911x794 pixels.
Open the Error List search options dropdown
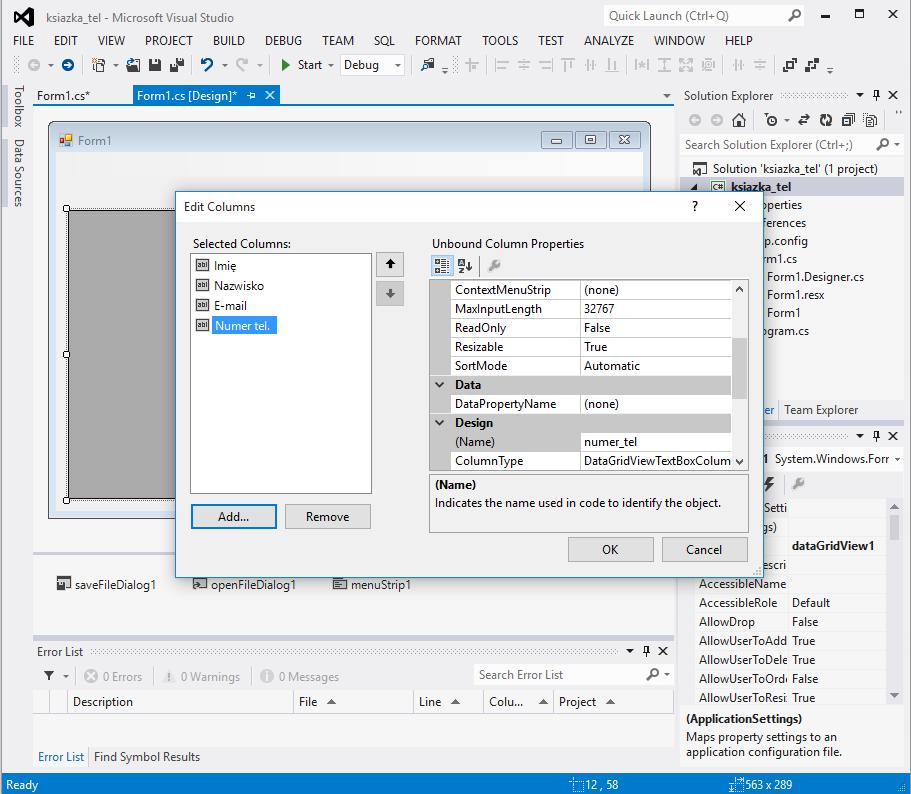(x=667, y=674)
